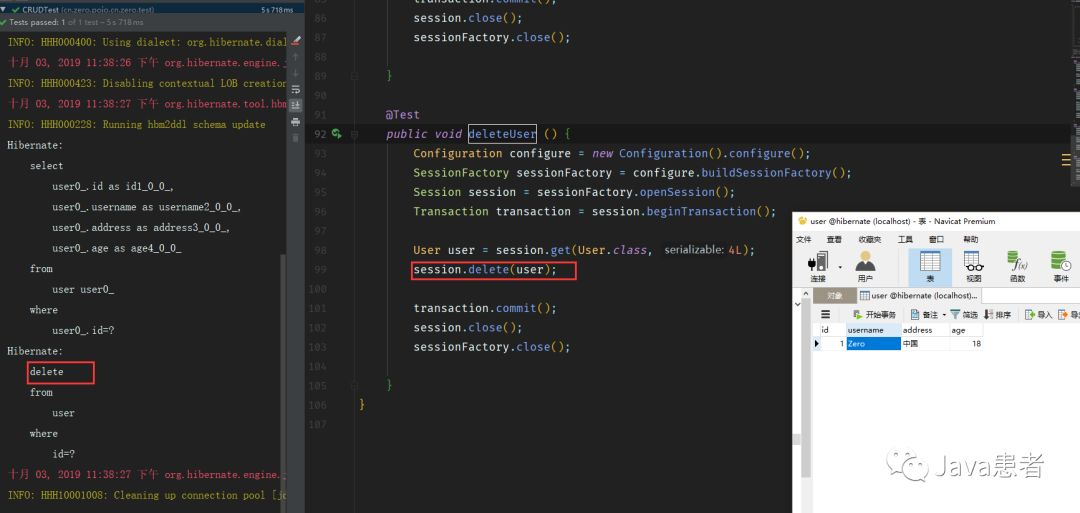
Task: Open the 帮助 menu in Navicat
Action: (x=970, y=240)
